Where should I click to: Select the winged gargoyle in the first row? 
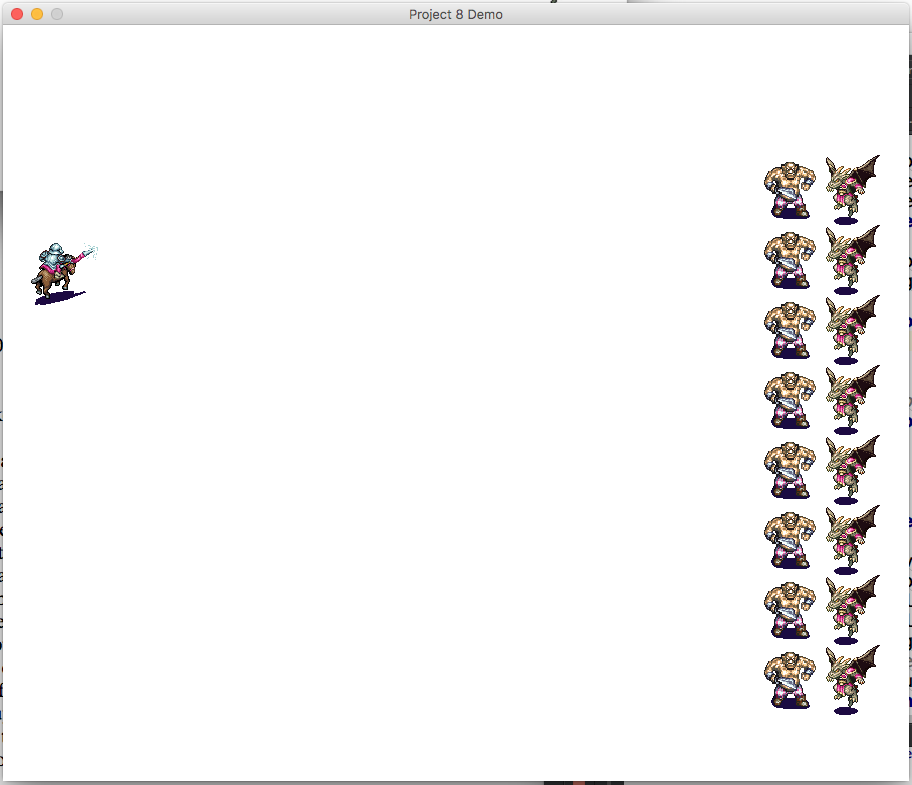[x=852, y=190]
